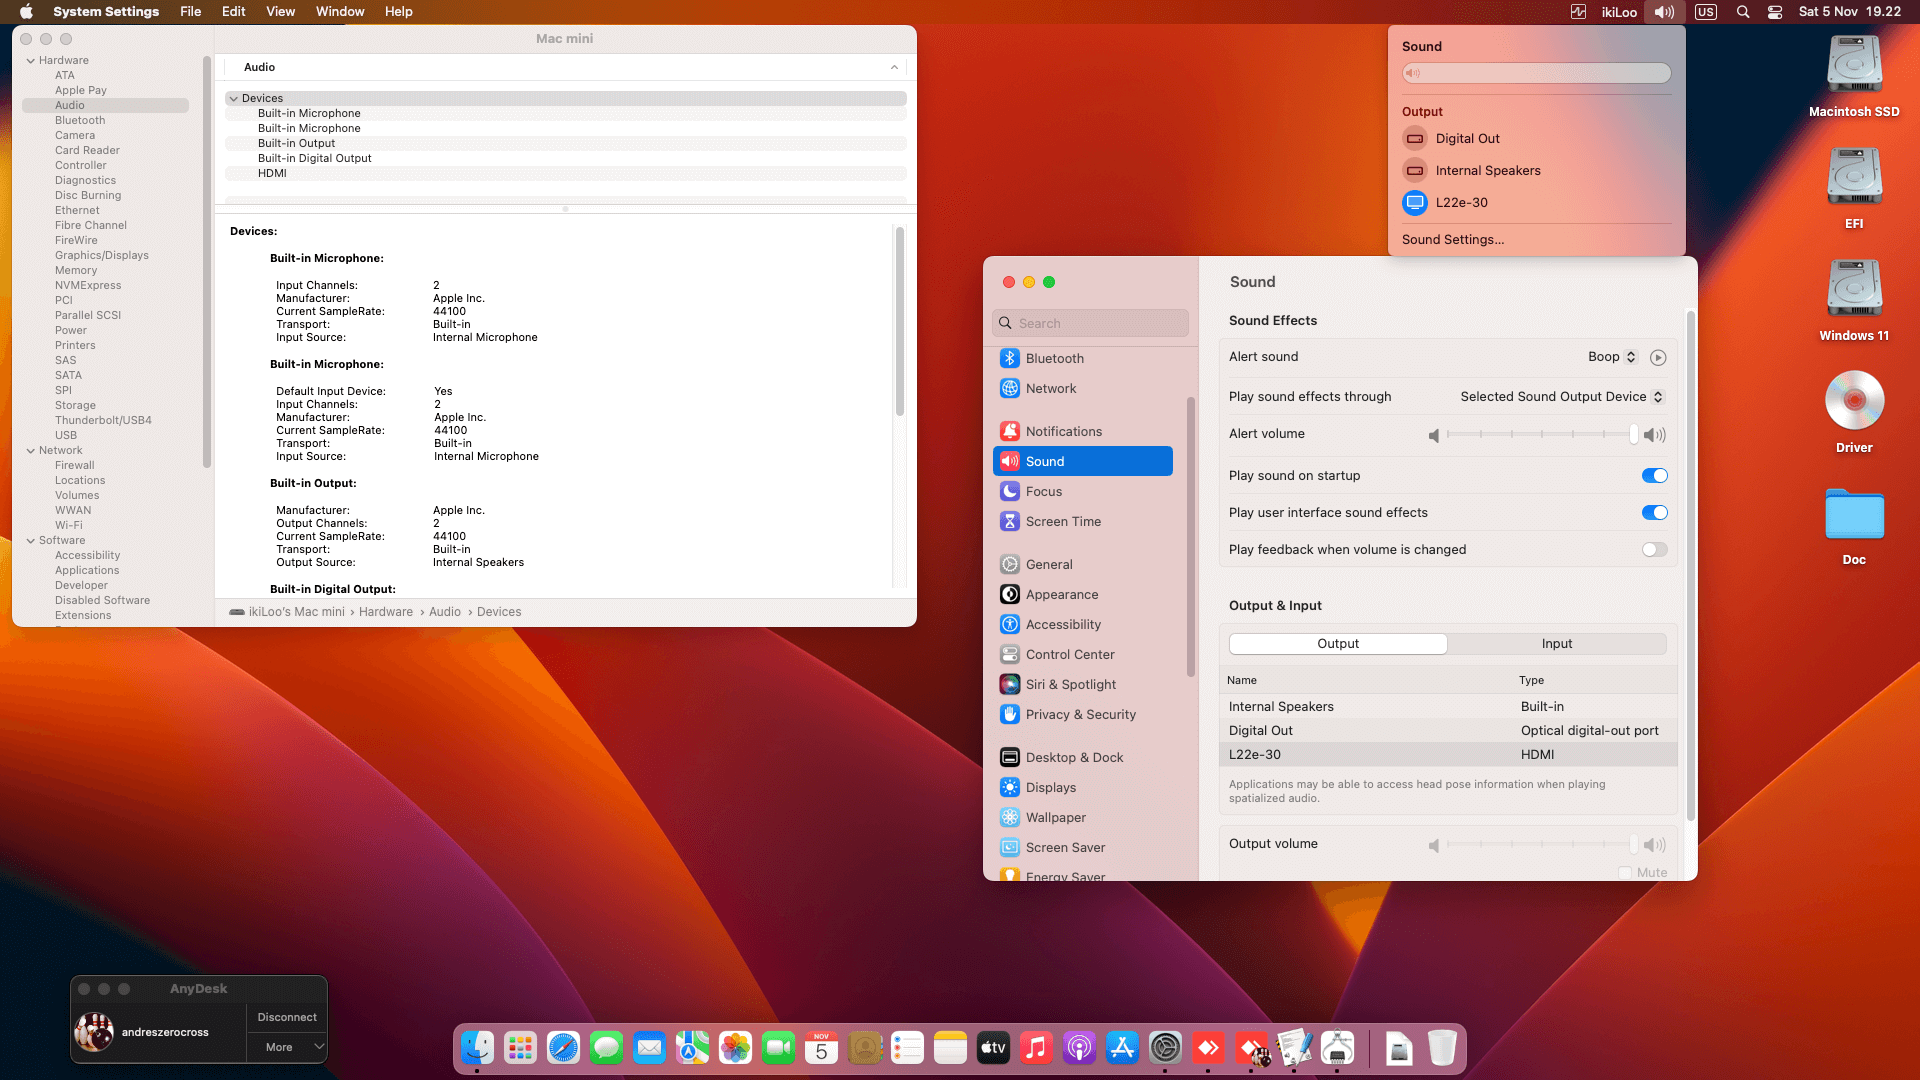Enable Play feedback when volume is changed
Viewport: 1920px width, 1080px height.
[x=1654, y=549]
